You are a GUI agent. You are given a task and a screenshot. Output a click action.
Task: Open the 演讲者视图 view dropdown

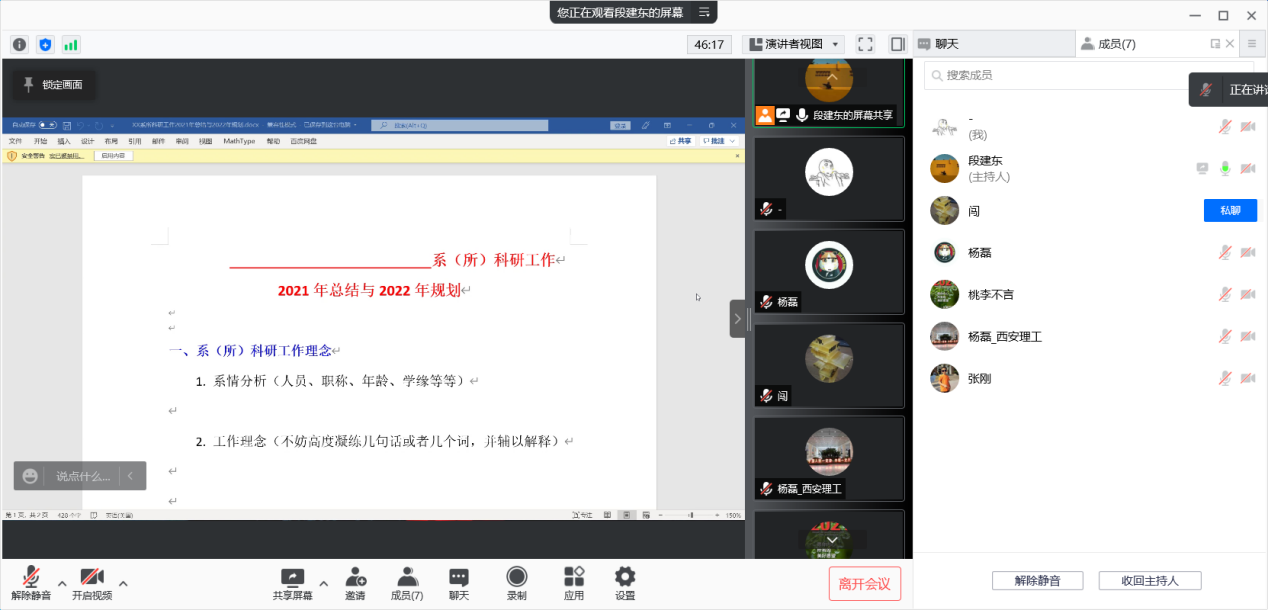point(794,44)
